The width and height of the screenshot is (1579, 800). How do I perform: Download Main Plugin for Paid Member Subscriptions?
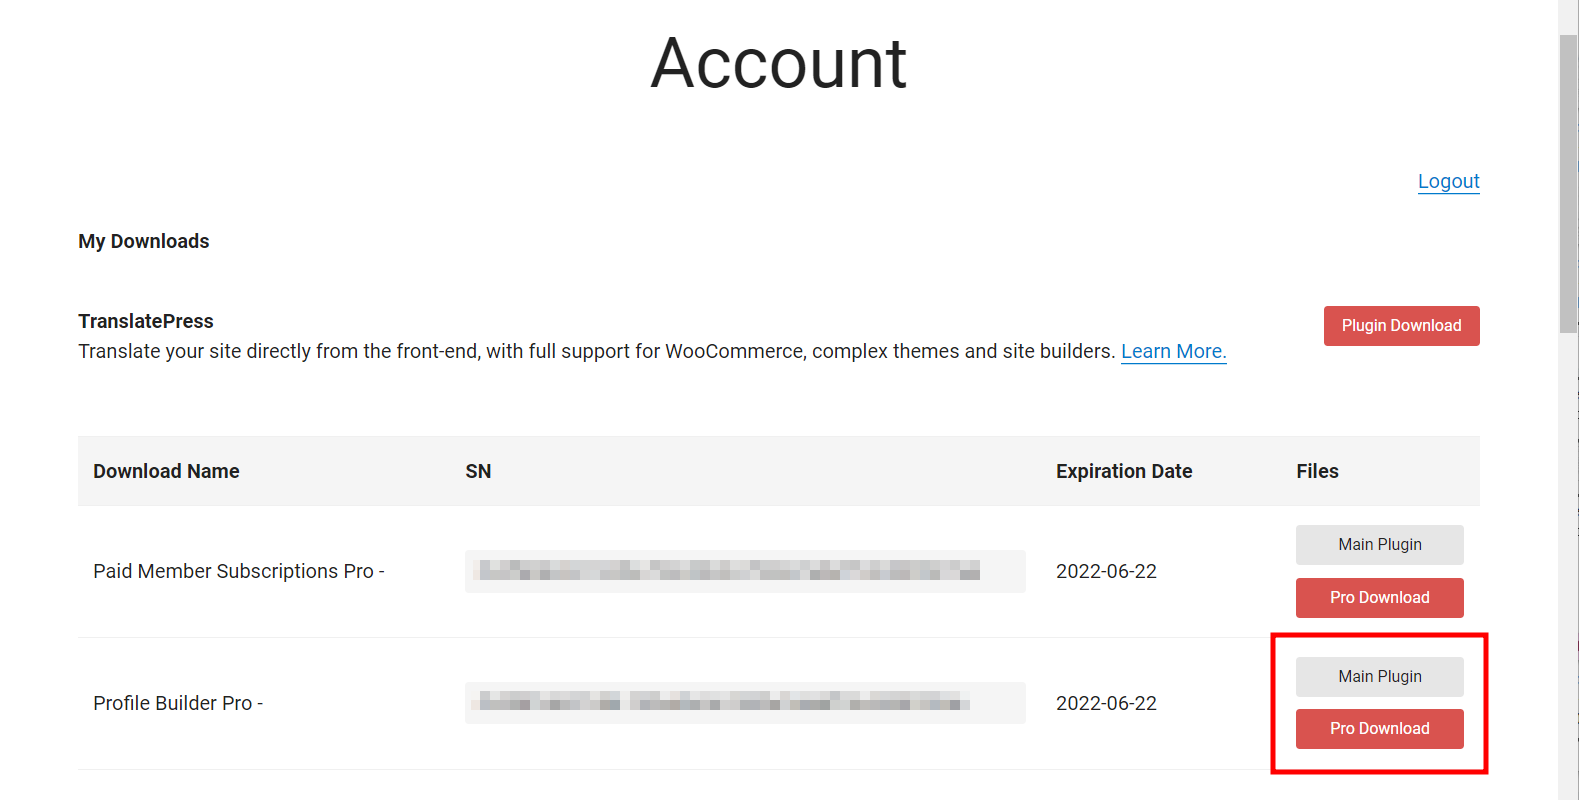[x=1379, y=544]
